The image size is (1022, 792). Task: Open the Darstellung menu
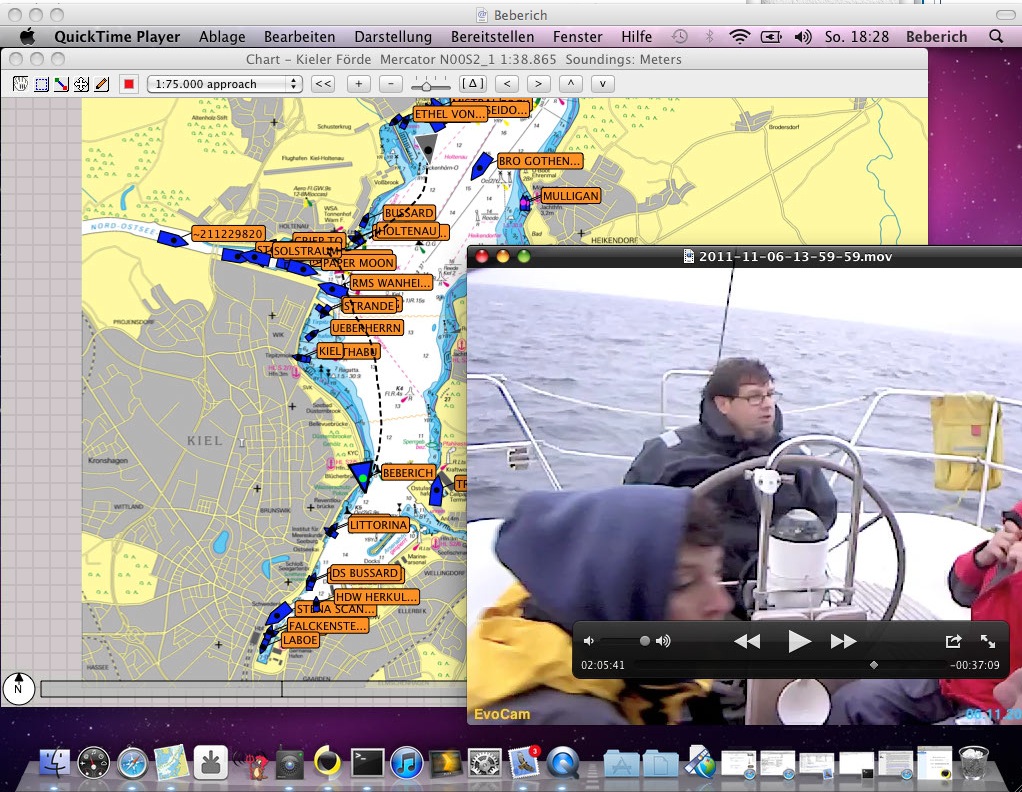pos(393,37)
